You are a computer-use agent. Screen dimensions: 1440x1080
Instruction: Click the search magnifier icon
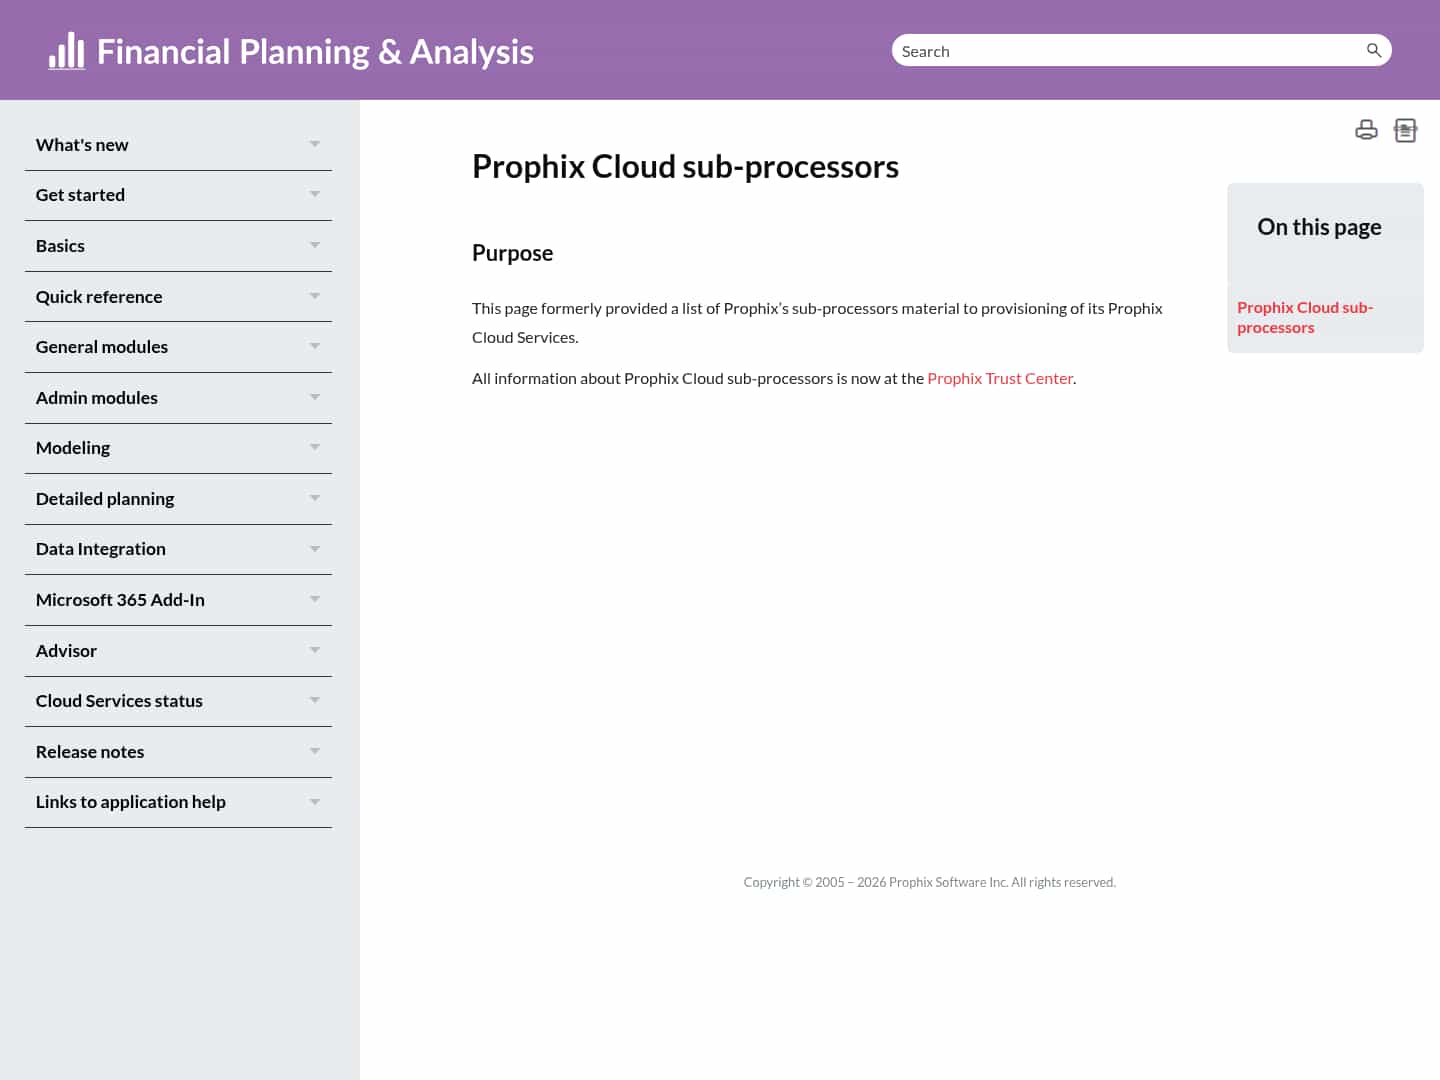coord(1373,49)
